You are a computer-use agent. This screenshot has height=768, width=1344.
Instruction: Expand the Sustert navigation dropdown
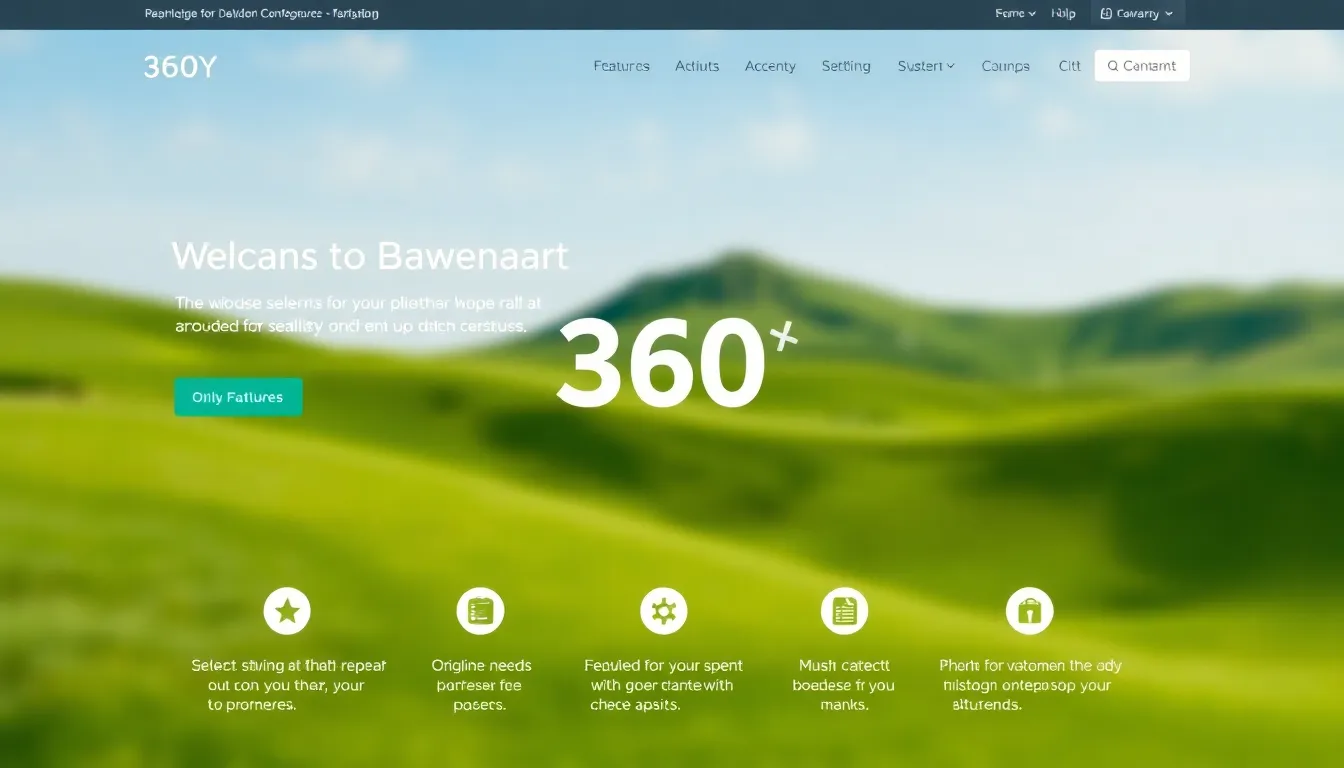click(x=926, y=66)
